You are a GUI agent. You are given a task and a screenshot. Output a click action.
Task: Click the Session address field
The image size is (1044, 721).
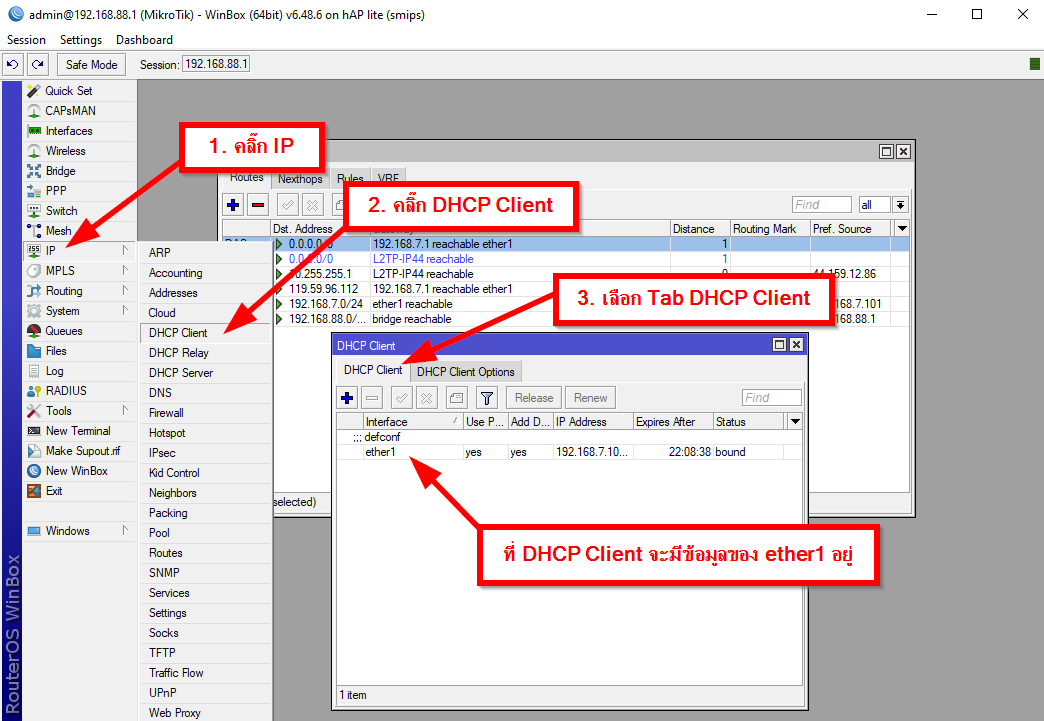pyautogui.click(x=216, y=65)
